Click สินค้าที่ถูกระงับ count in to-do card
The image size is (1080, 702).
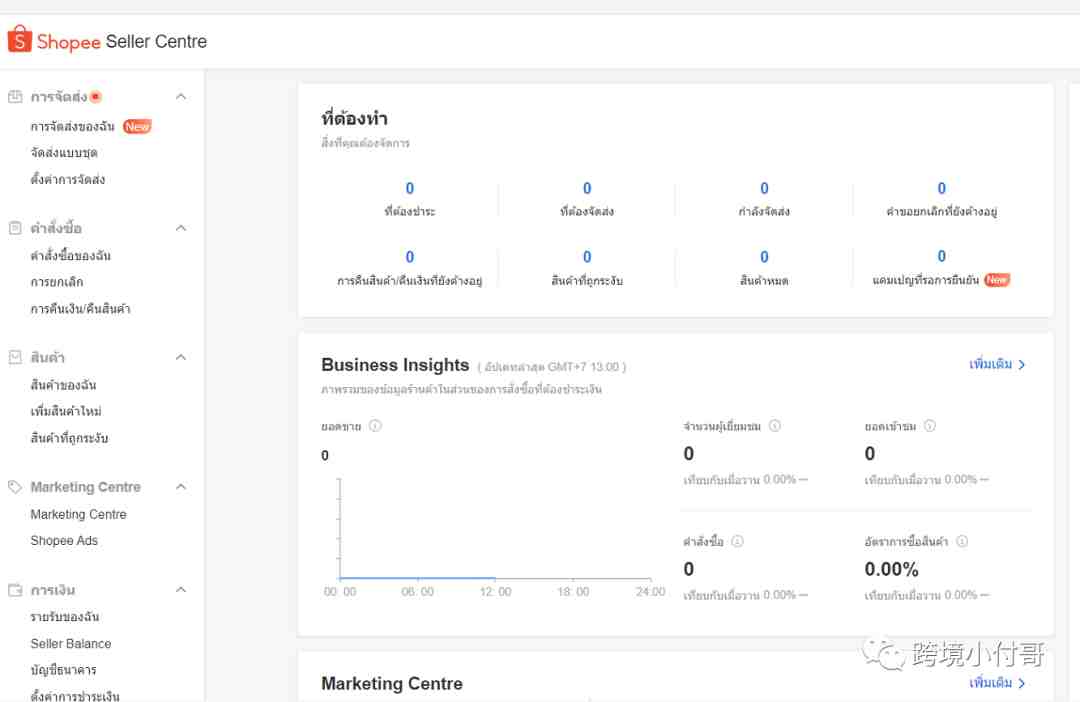[x=587, y=257]
